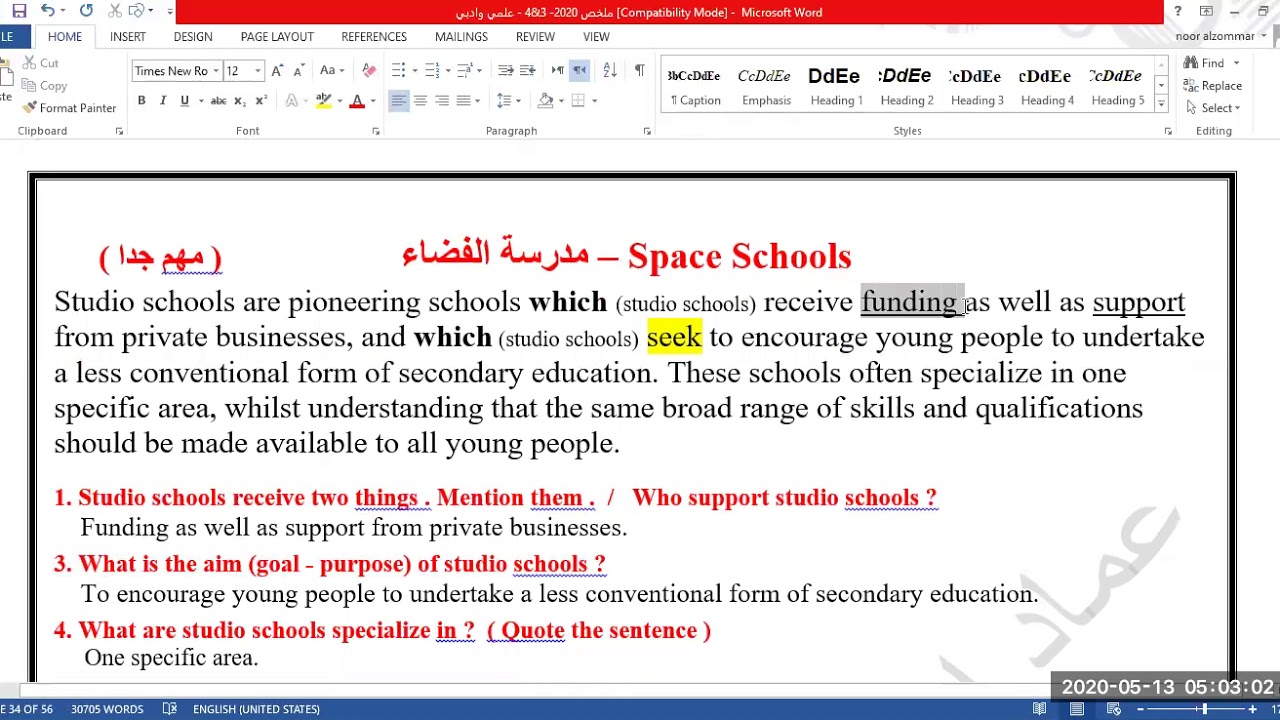This screenshot has height=720, width=1280.
Task: Copy the selected text
Action: (44, 86)
